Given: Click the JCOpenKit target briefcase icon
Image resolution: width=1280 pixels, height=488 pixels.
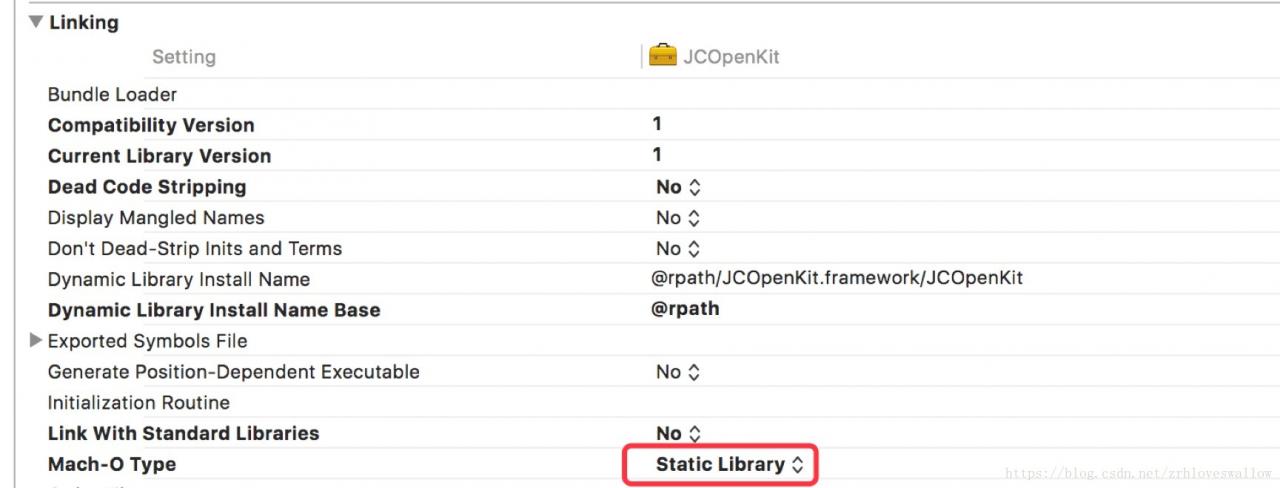Looking at the screenshot, I should pos(663,56).
